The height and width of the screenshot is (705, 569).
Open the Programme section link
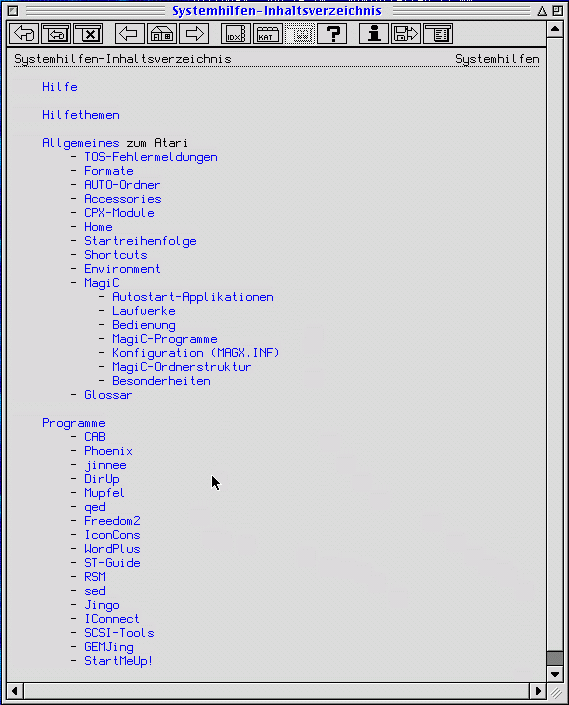[74, 423]
